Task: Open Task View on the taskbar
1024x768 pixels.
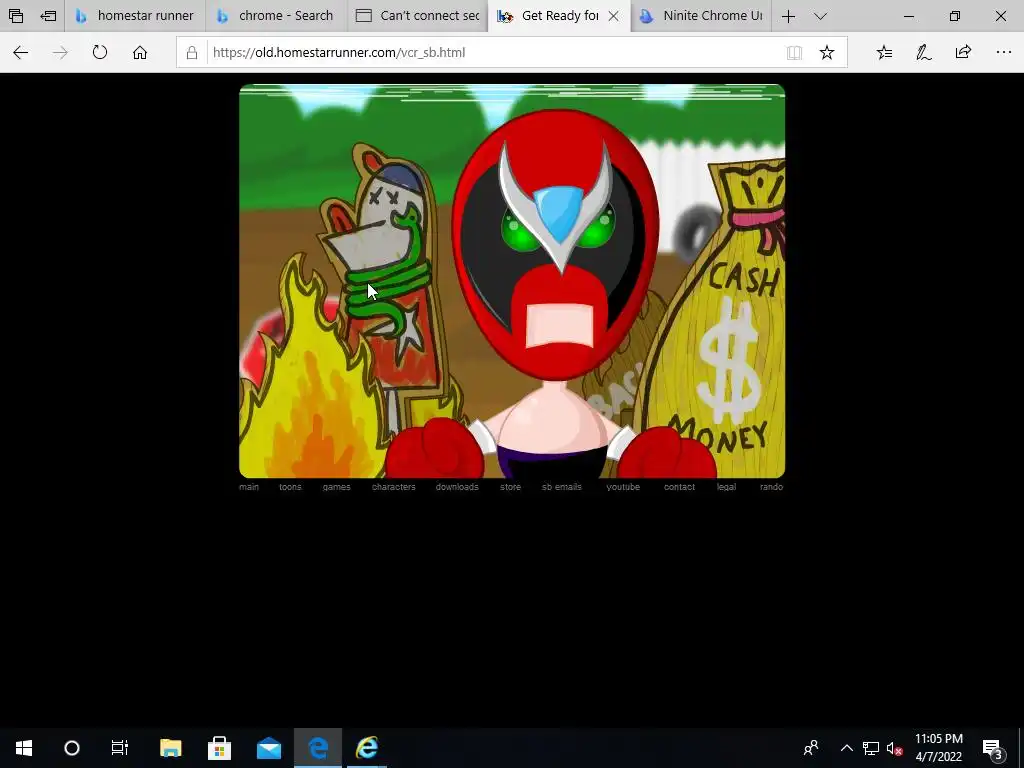Action: pyautogui.click(x=120, y=748)
